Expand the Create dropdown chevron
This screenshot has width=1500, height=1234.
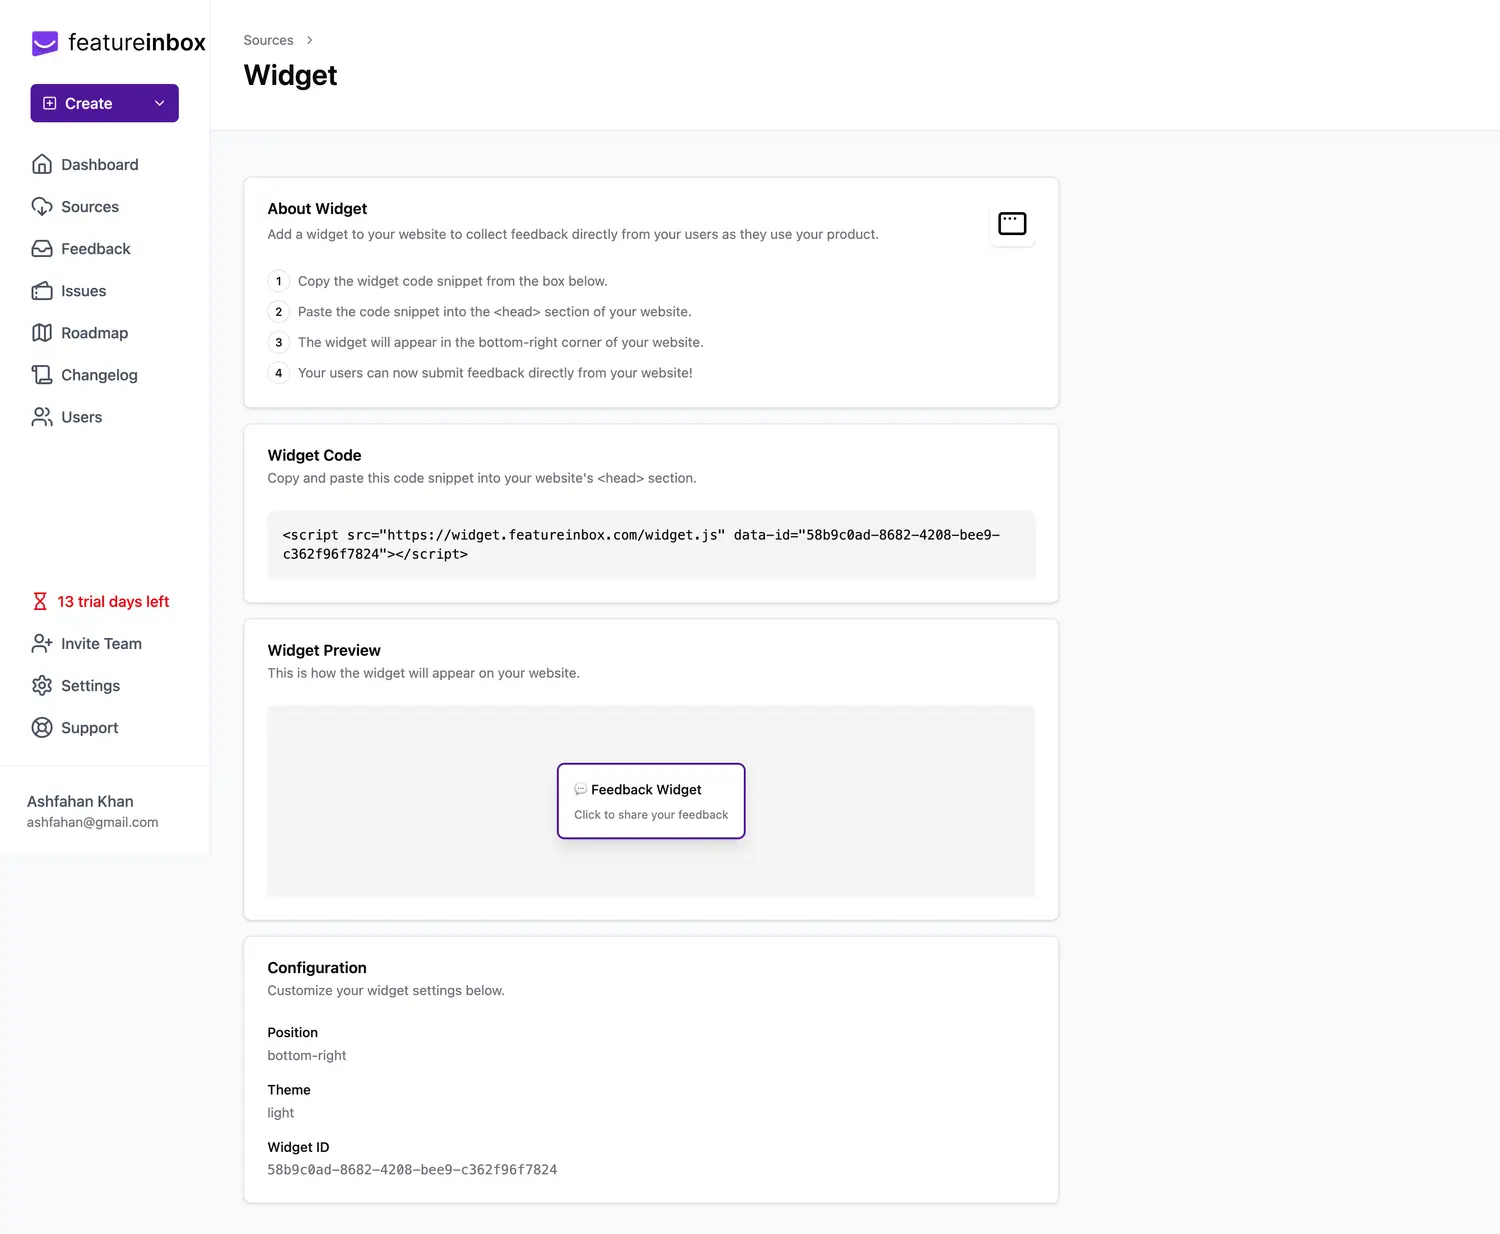coord(159,104)
